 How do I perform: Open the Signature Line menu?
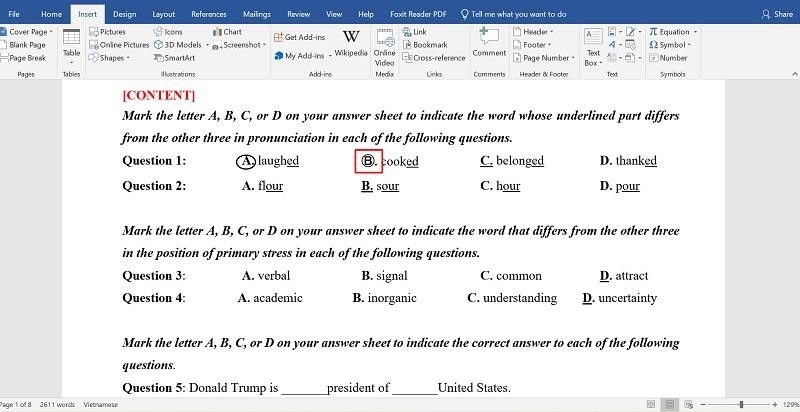pyautogui.click(x=633, y=32)
